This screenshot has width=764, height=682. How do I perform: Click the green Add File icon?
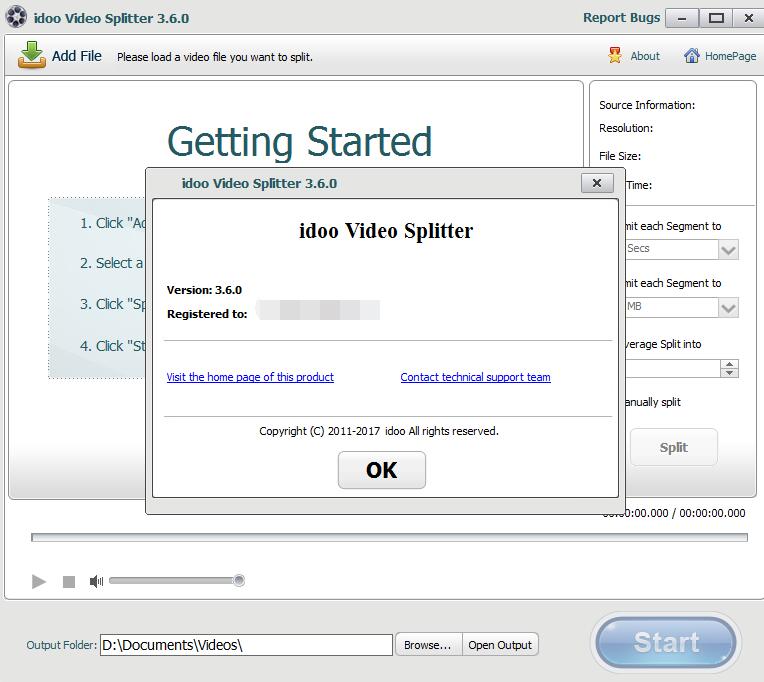32,56
